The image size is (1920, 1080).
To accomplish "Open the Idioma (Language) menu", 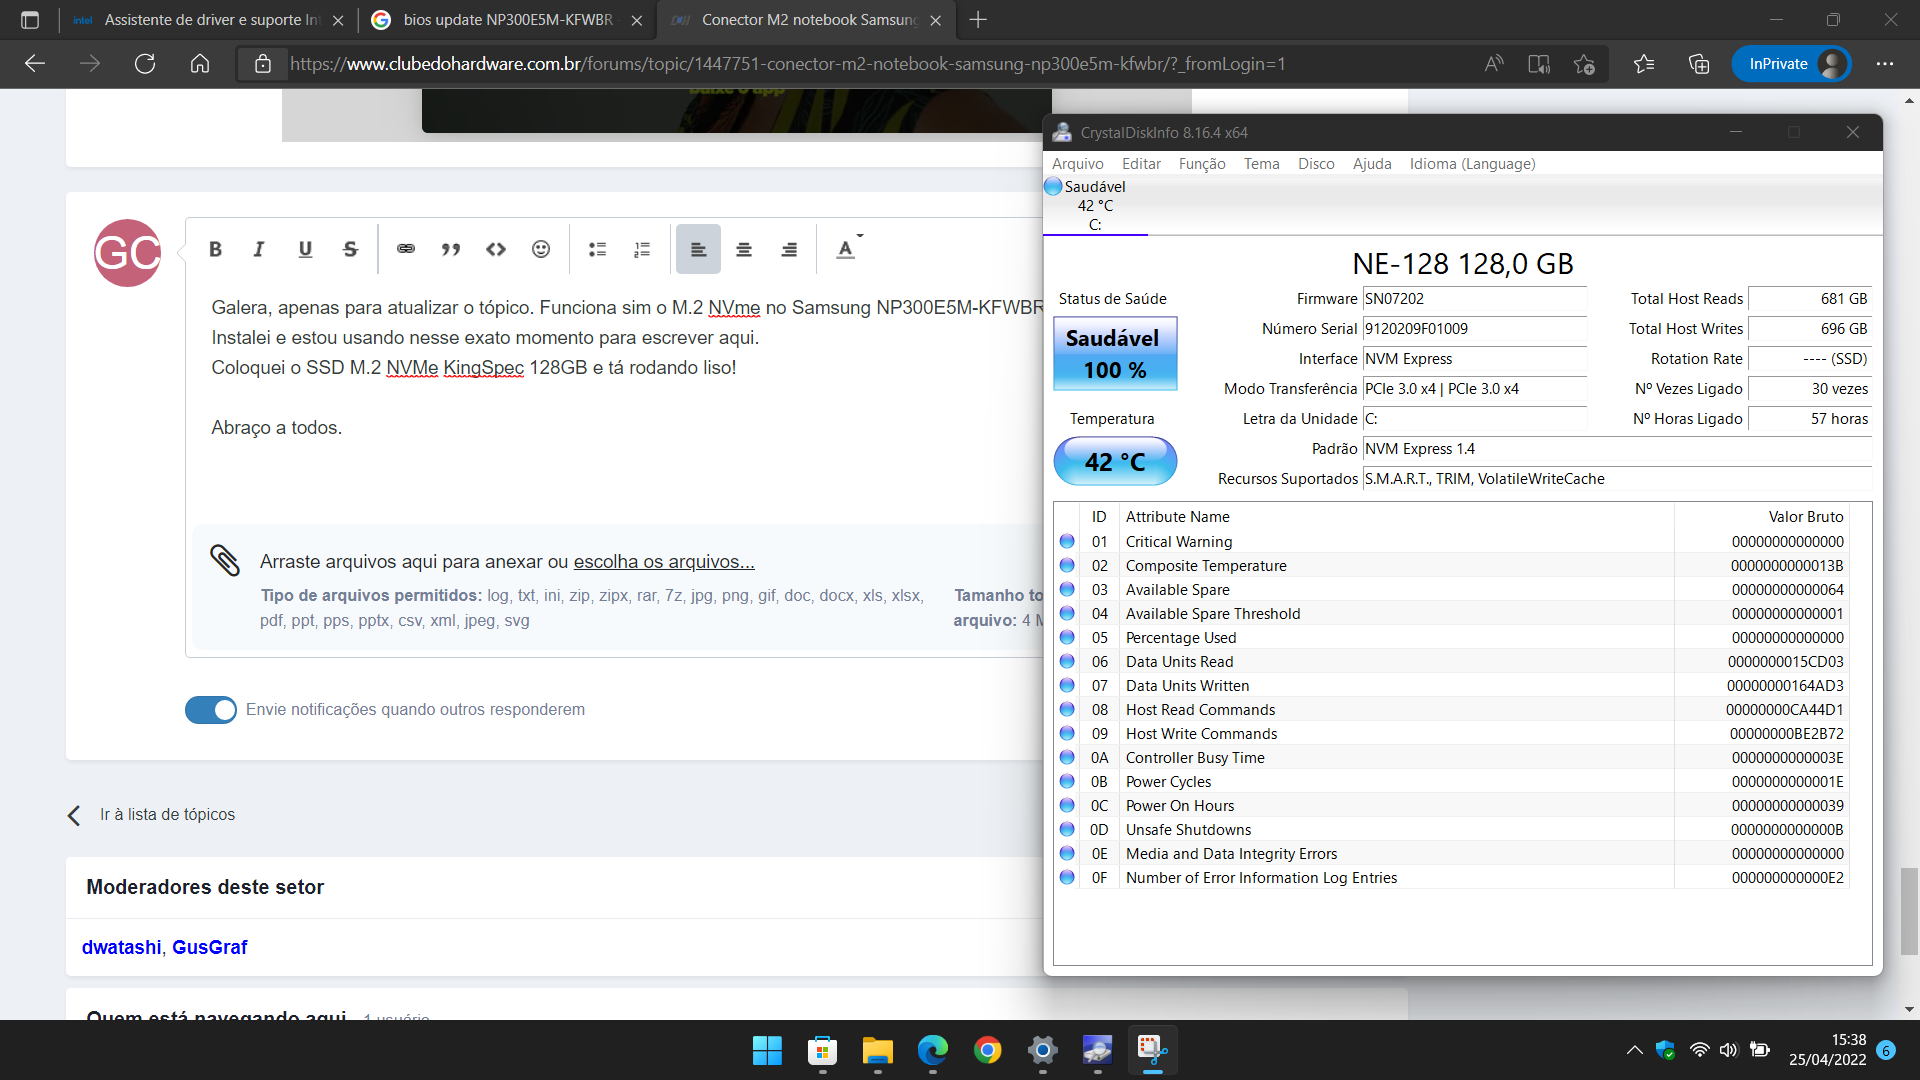I will [x=1472, y=164].
